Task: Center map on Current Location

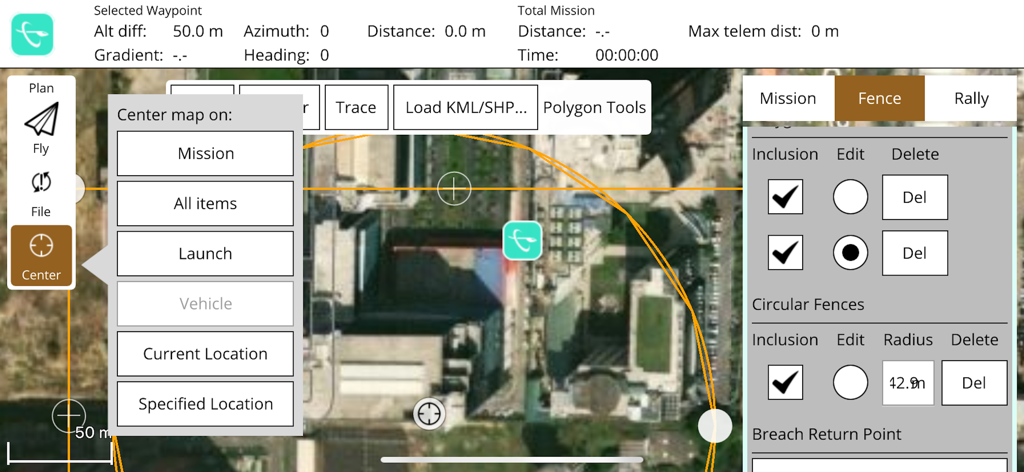Action: click(x=205, y=354)
